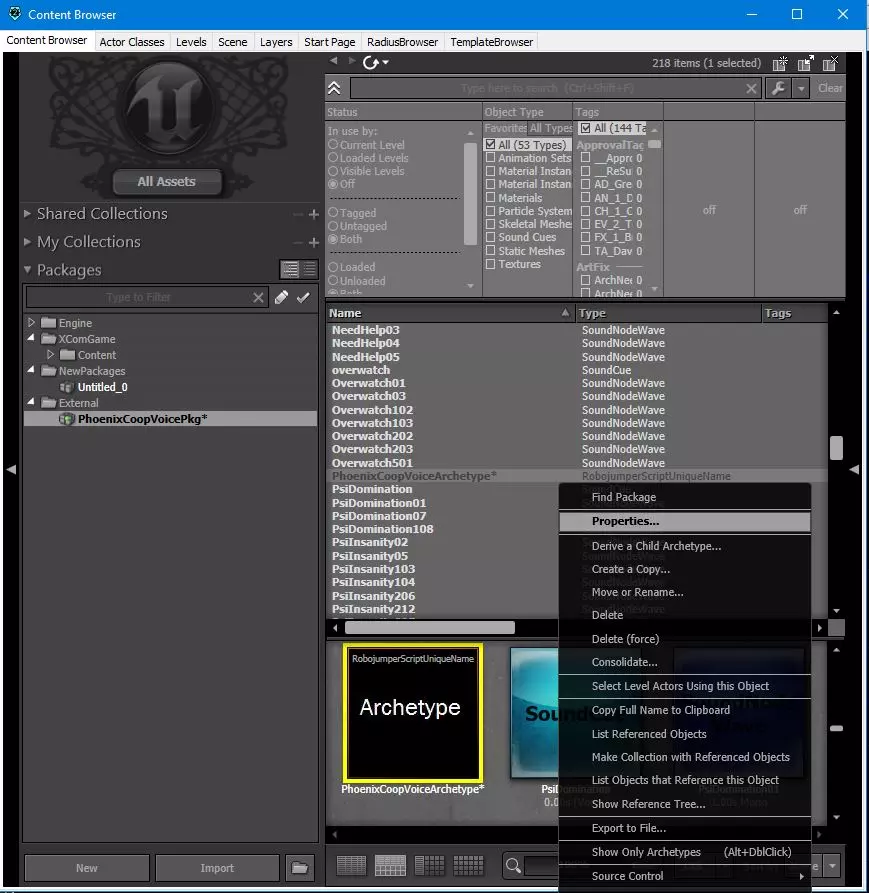Expand the Engine package folder
Screen dimensions: 869x893
click(32, 322)
